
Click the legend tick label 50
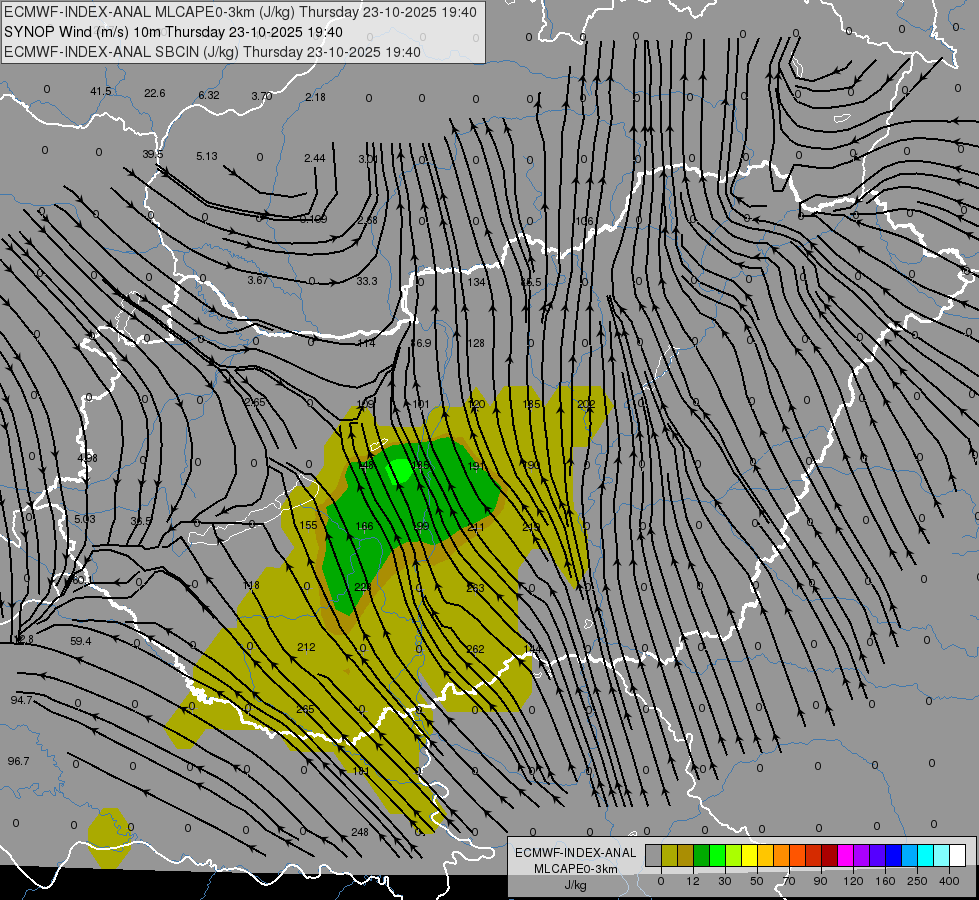(x=757, y=881)
